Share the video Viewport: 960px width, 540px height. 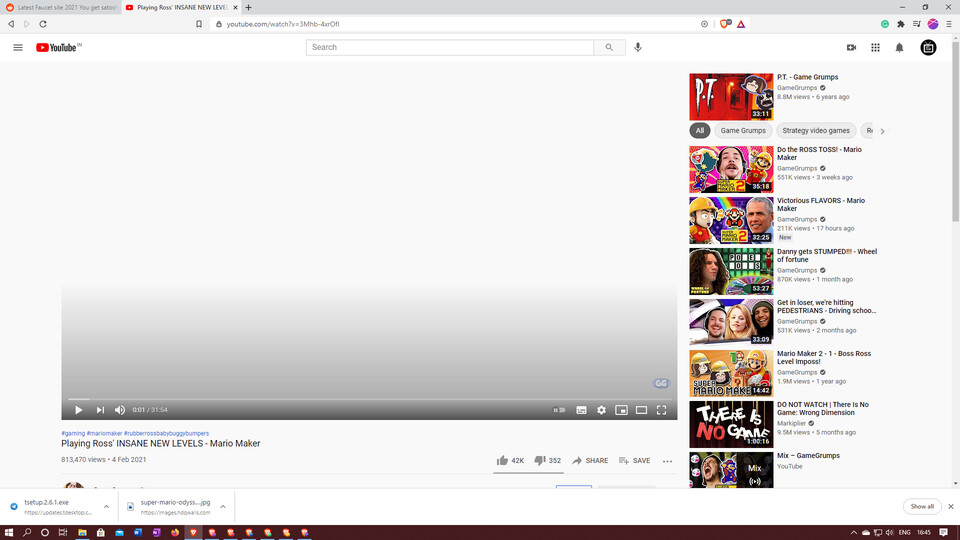click(x=590, y=460)
